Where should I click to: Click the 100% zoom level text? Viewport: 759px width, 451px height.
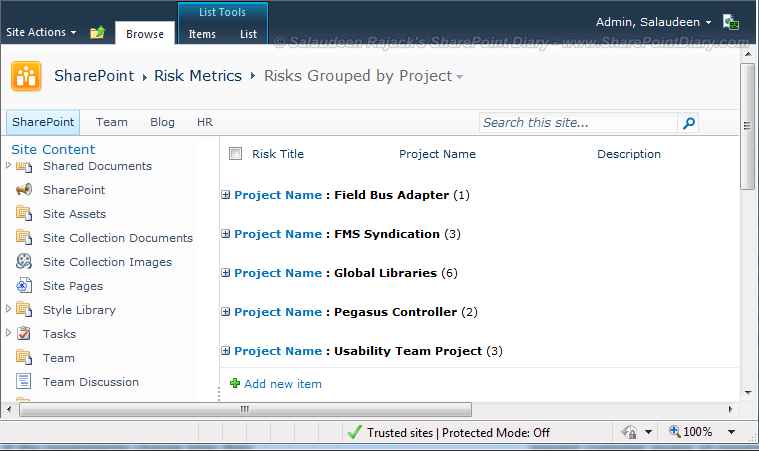pyautogui.click(x=698, y=432)
